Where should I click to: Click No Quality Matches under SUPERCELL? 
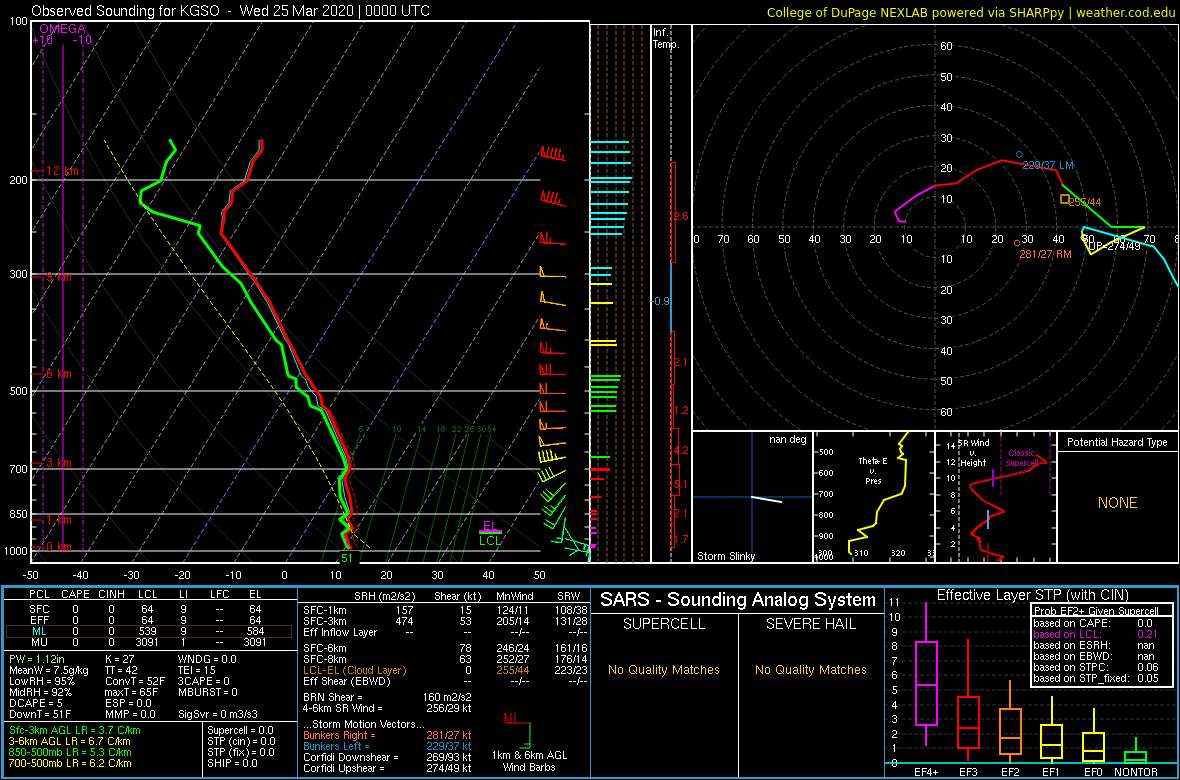[664, 669]
